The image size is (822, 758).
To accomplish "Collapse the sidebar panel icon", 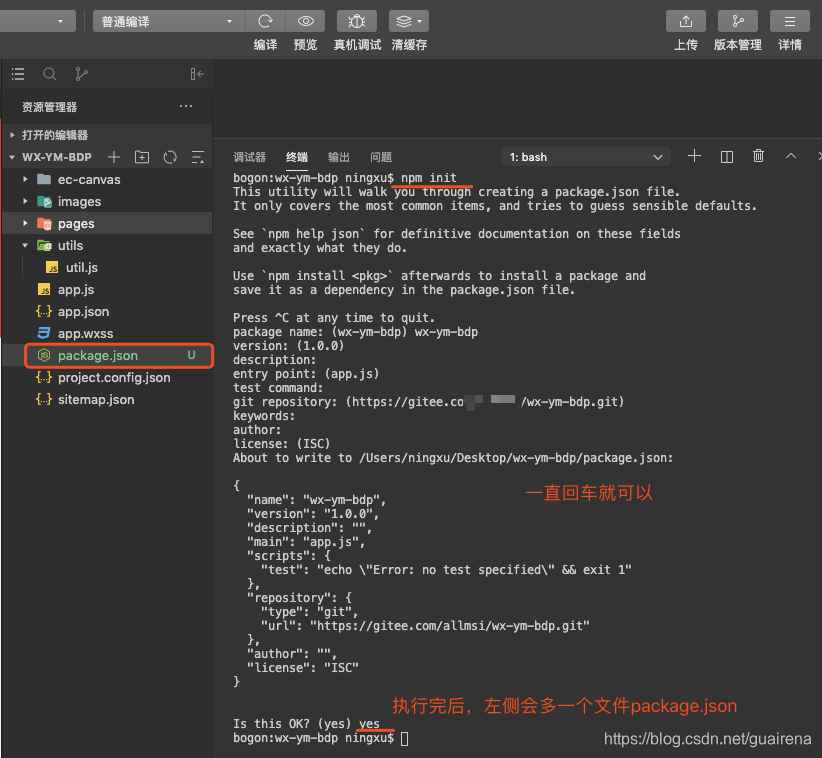I will pyautogui.click(x=197, y=74).
